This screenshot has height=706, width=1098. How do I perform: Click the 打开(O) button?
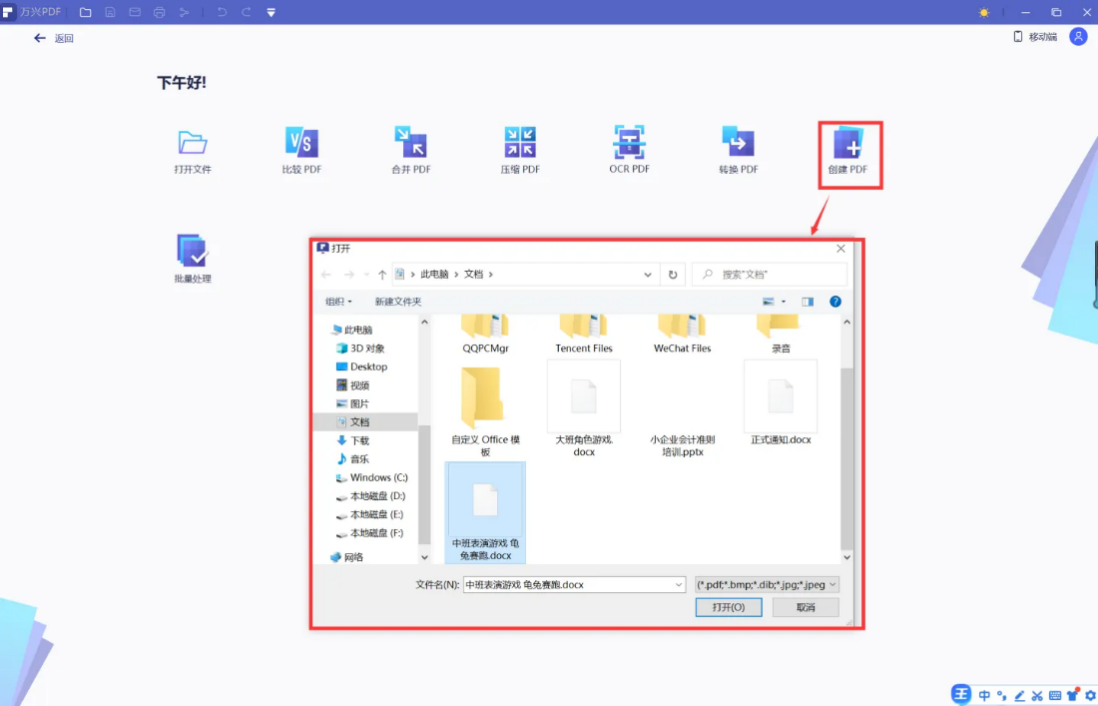pos(728,607)
